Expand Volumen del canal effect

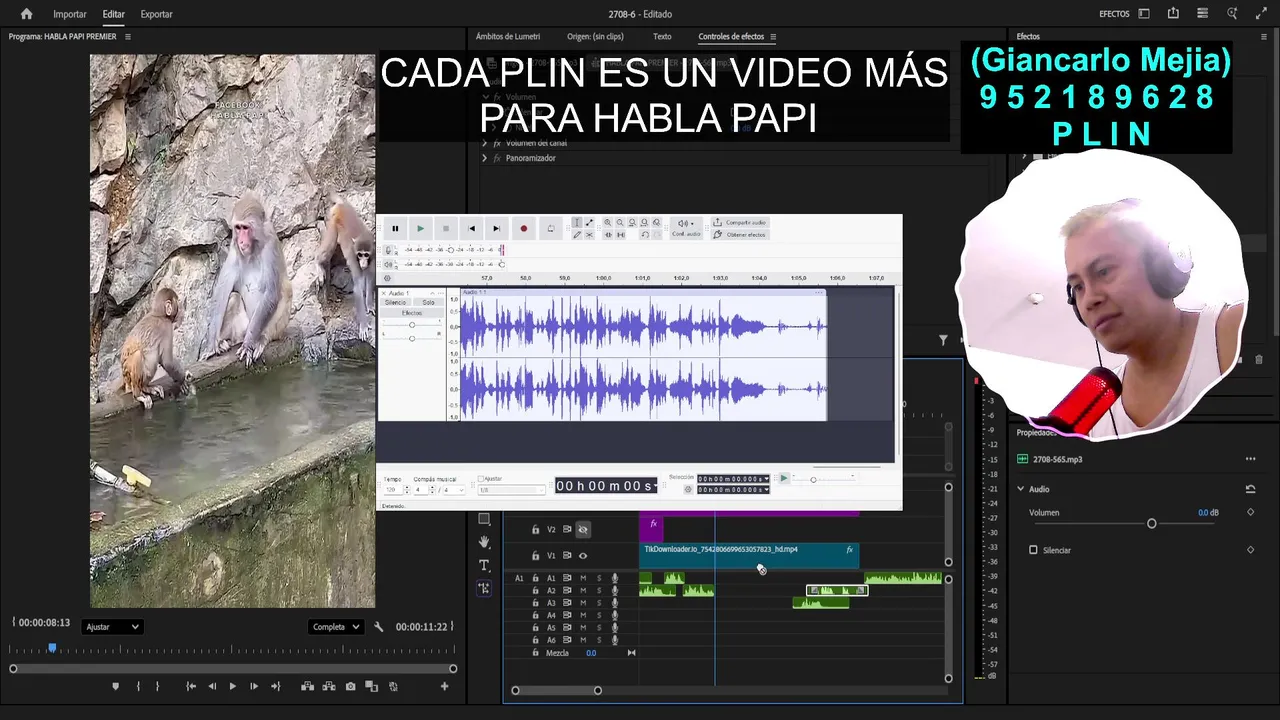pos(485,143)
